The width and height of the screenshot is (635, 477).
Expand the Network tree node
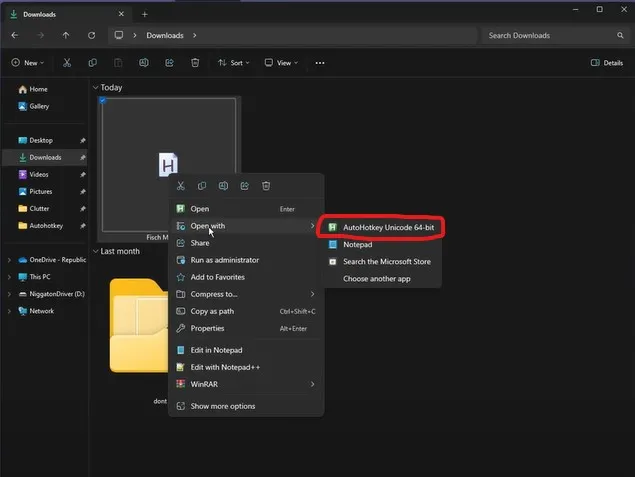(9, 311)
